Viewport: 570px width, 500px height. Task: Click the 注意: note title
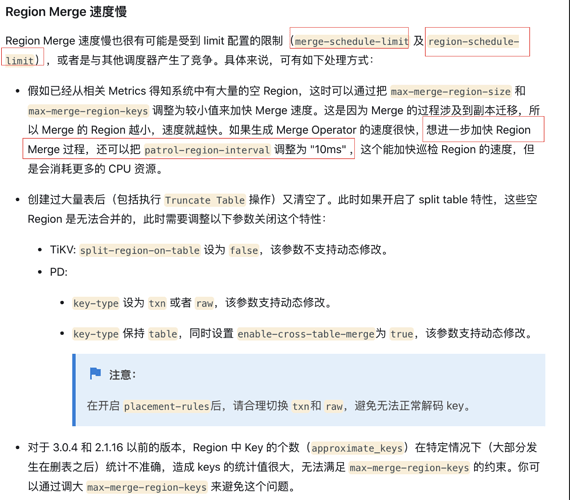click(123, 375)
